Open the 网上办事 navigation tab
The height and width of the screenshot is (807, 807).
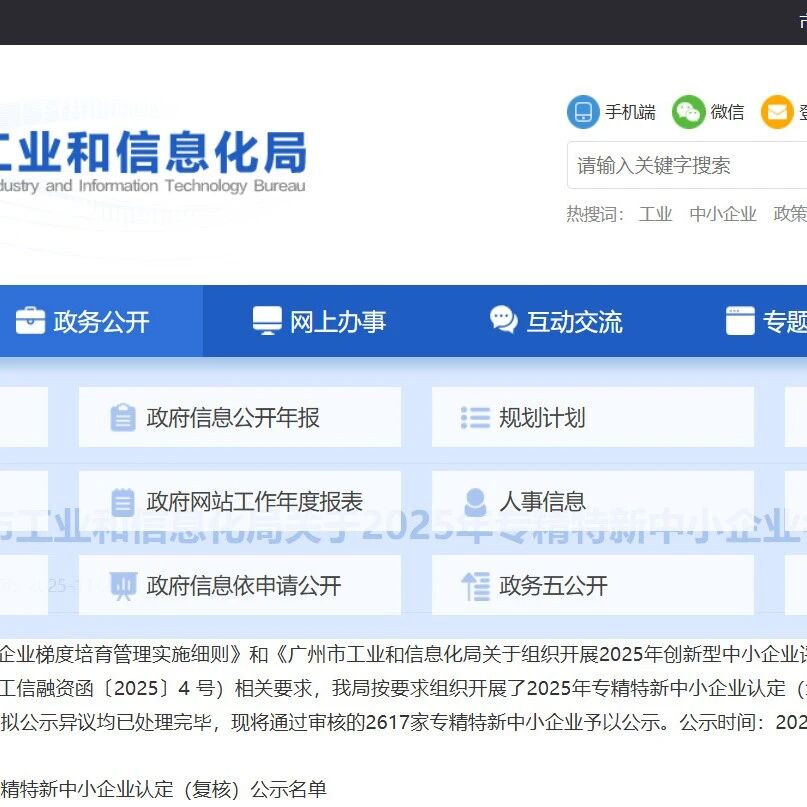coord(319,321)
